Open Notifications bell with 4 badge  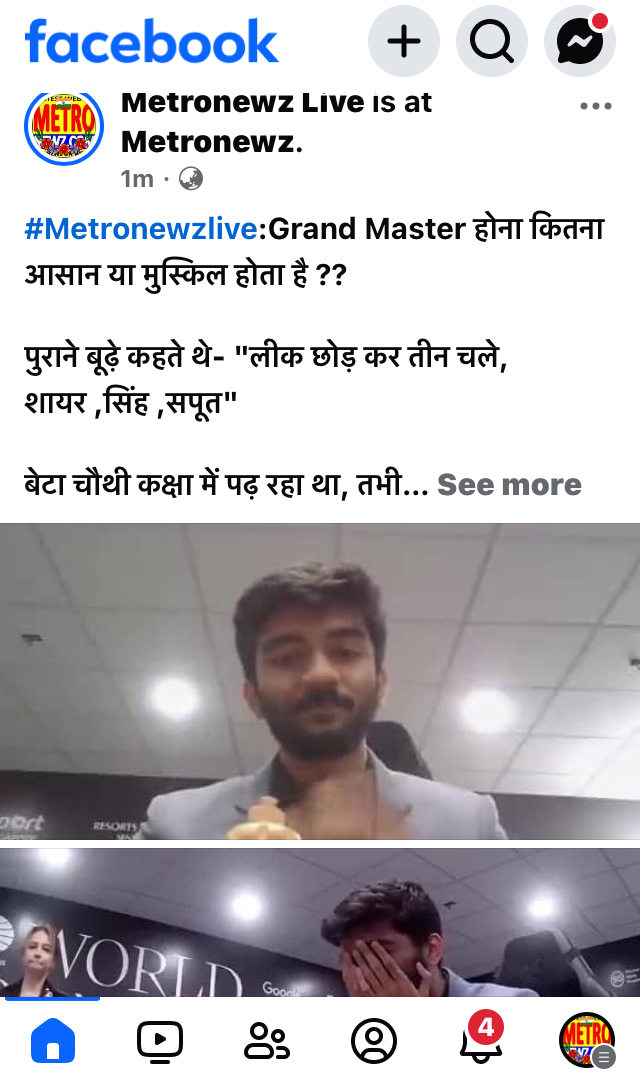click(x=481, y=1038)
